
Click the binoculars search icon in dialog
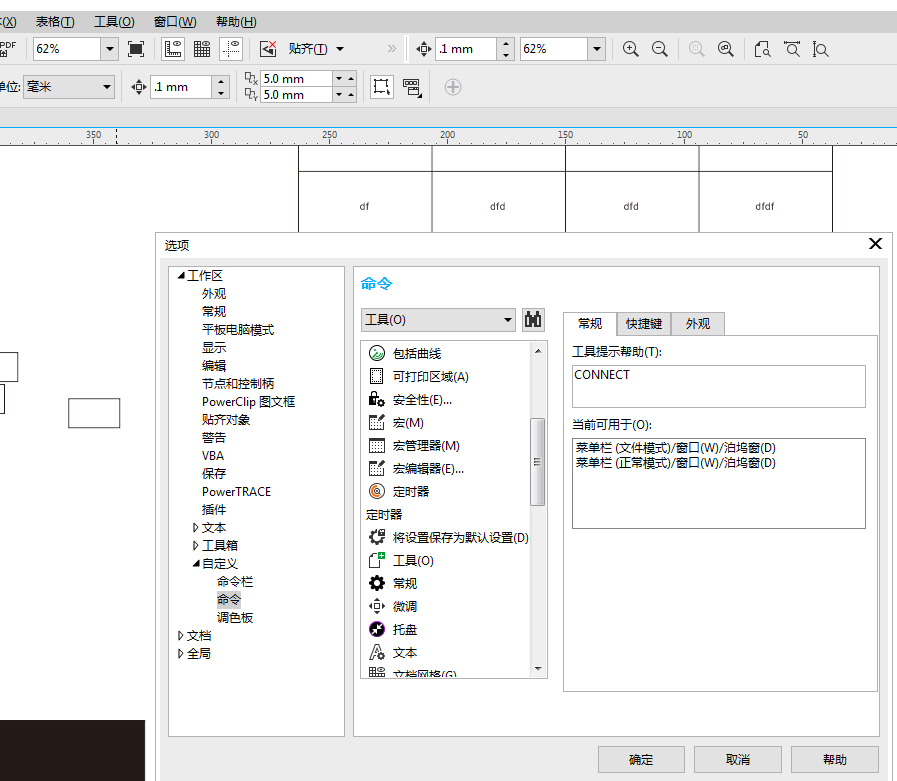pos(533,319)
